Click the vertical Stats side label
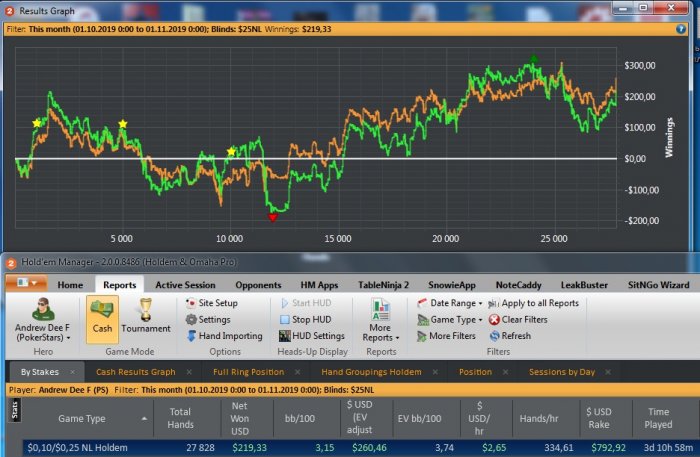Image resolution: width=700 pixels, height=457 pixels. click(15, 410)
